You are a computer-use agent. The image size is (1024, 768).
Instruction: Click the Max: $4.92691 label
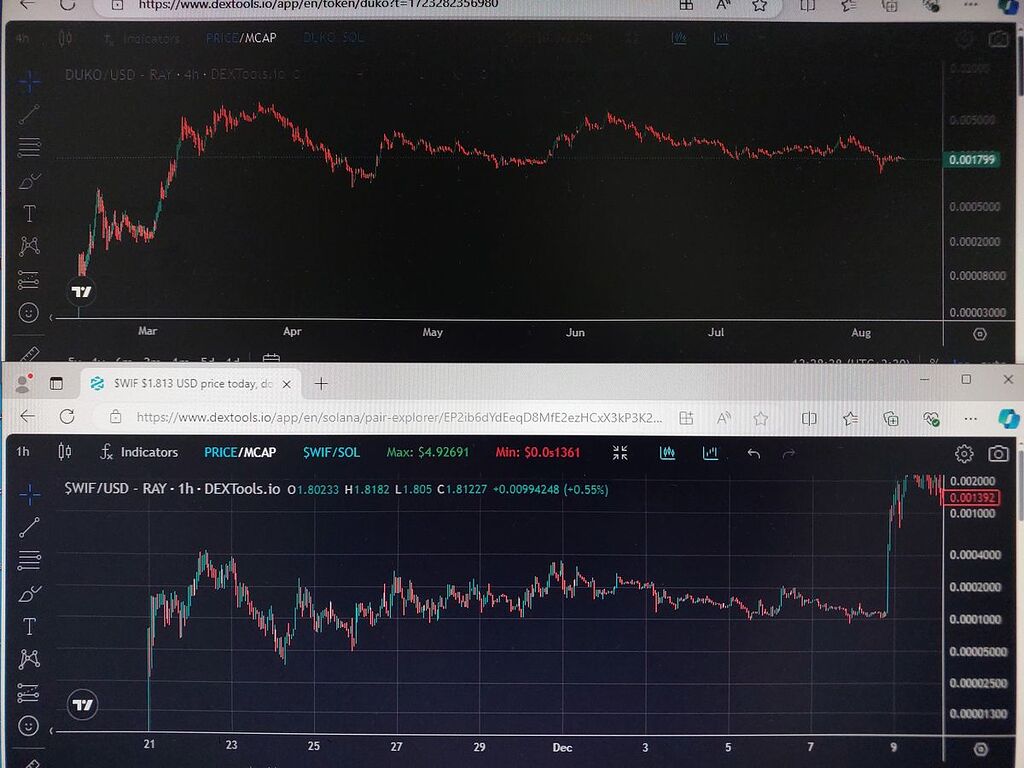point(428,452)
